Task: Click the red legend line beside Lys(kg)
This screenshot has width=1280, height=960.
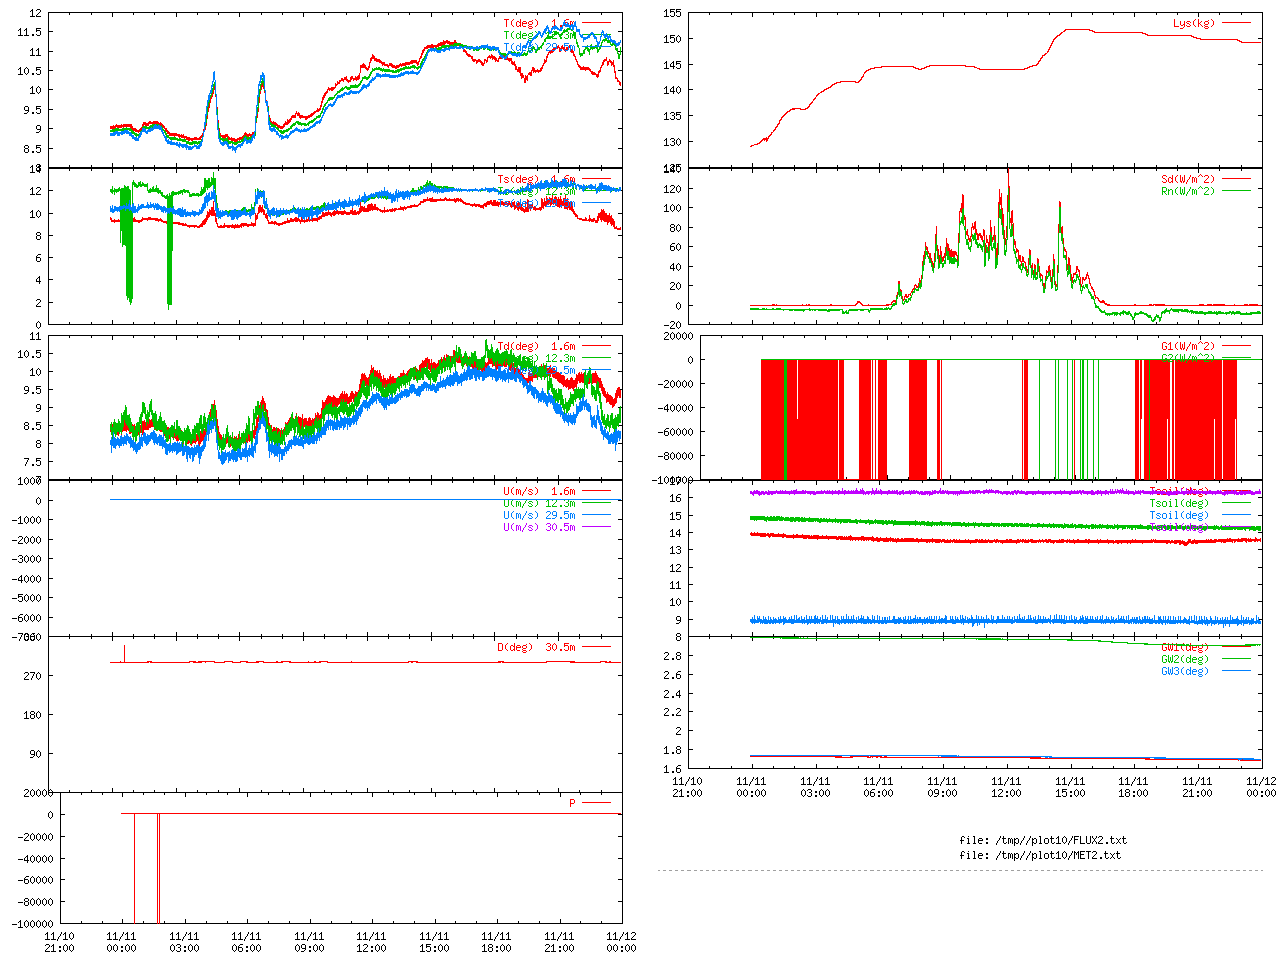Action: 1236,23
